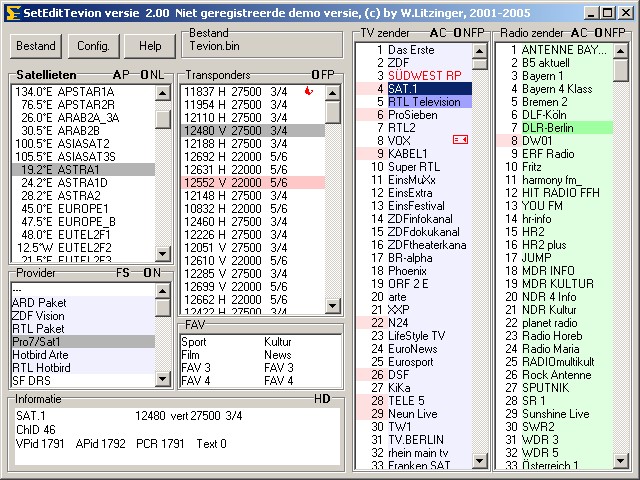
Task: Click up arrow of Radio zender scrollbar
Action: pos(619,49)
